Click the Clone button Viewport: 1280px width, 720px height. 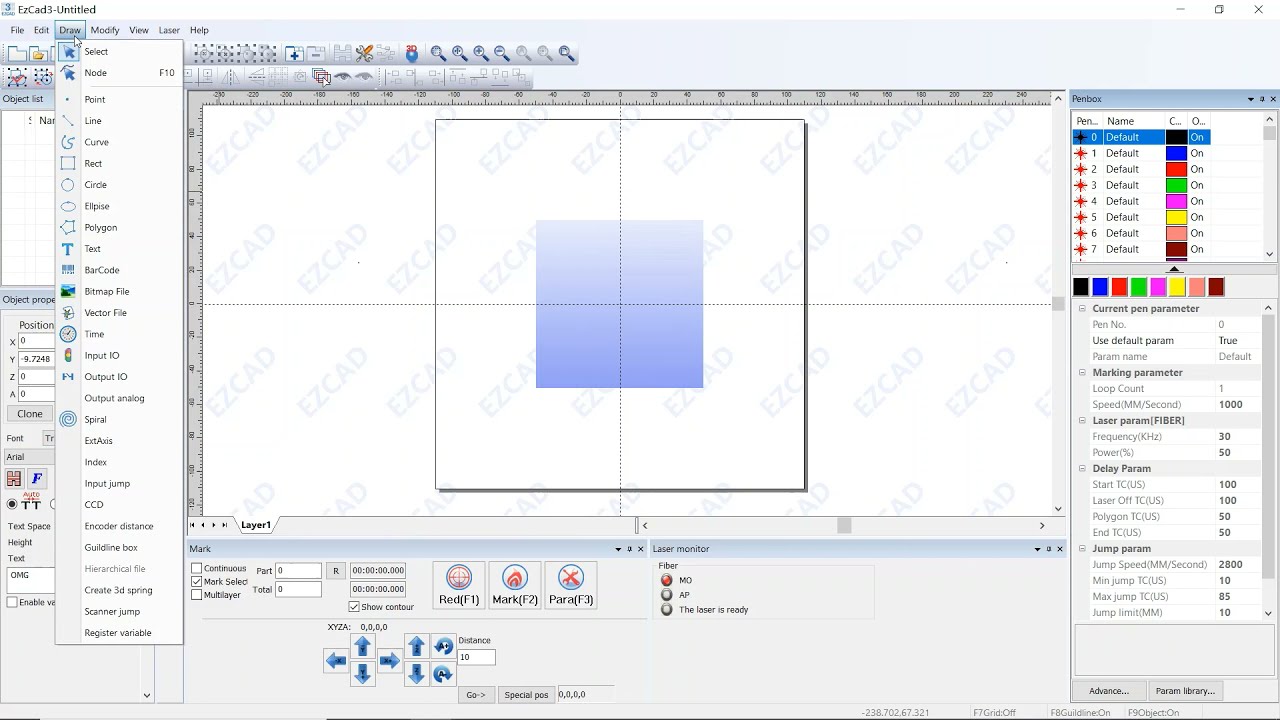pos(30,414)
